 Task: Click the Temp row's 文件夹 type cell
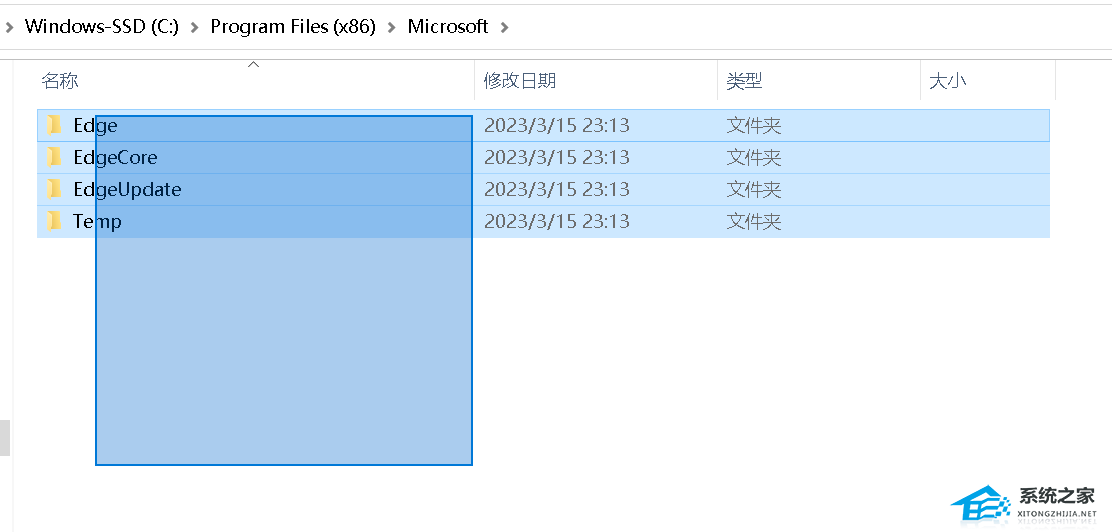[754, 221]
